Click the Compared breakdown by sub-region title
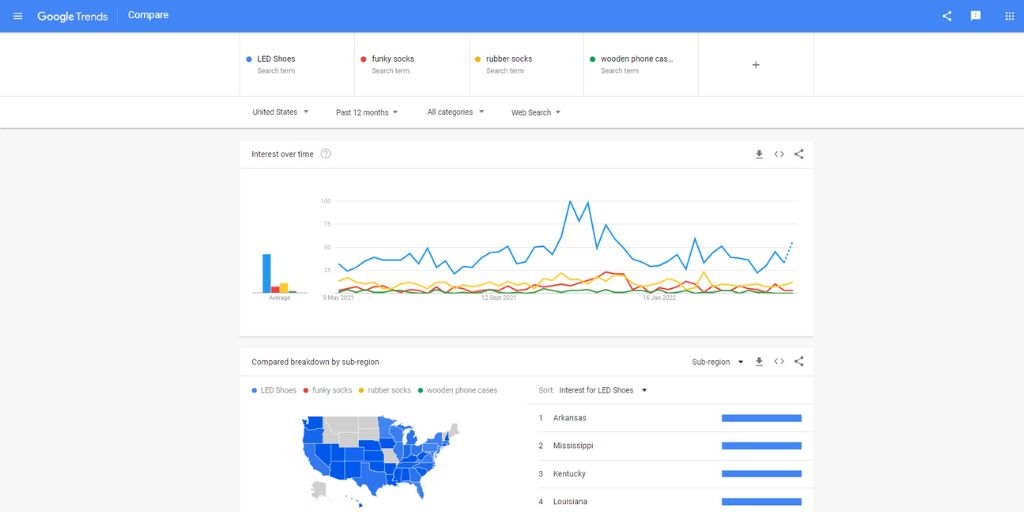Viewport: 1024px width, 512px height. [315, 362]
